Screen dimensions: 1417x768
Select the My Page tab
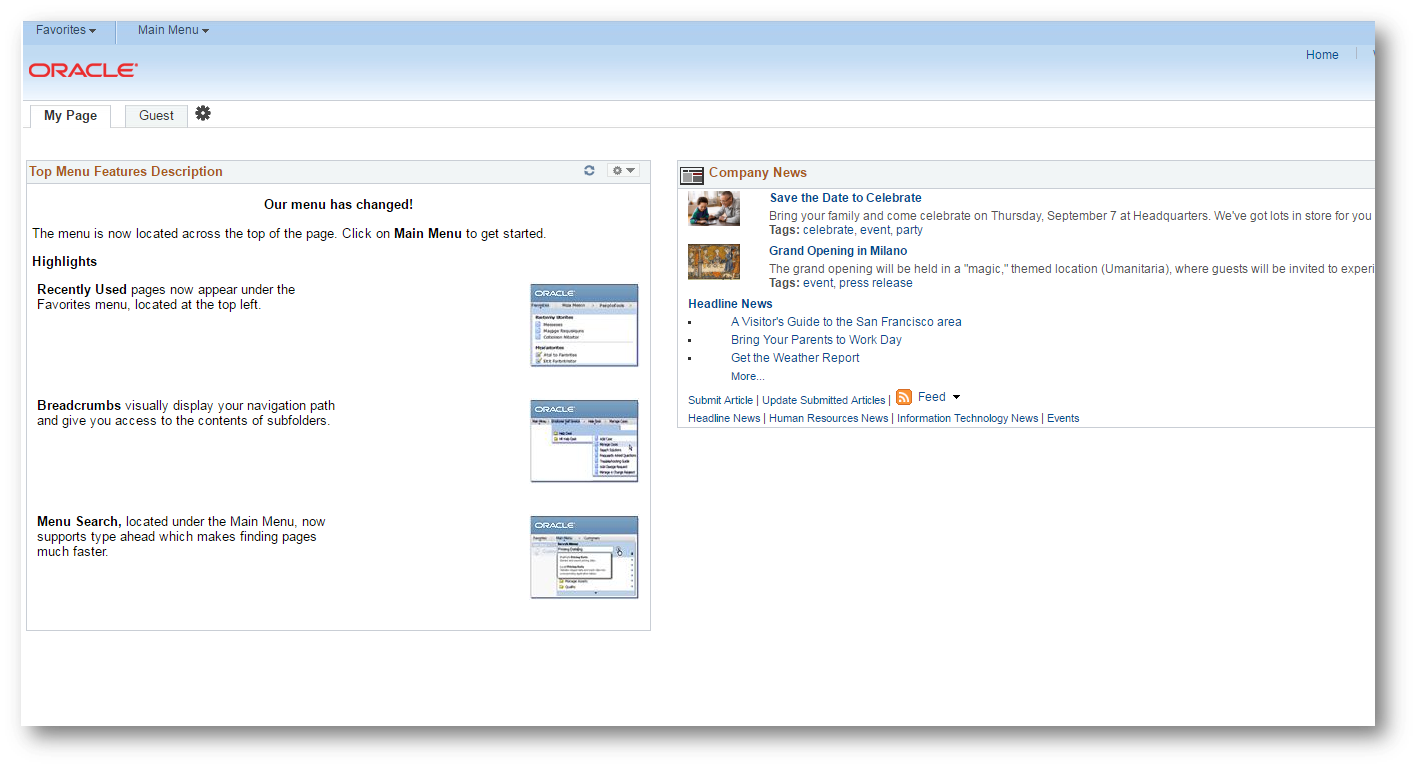69,115
